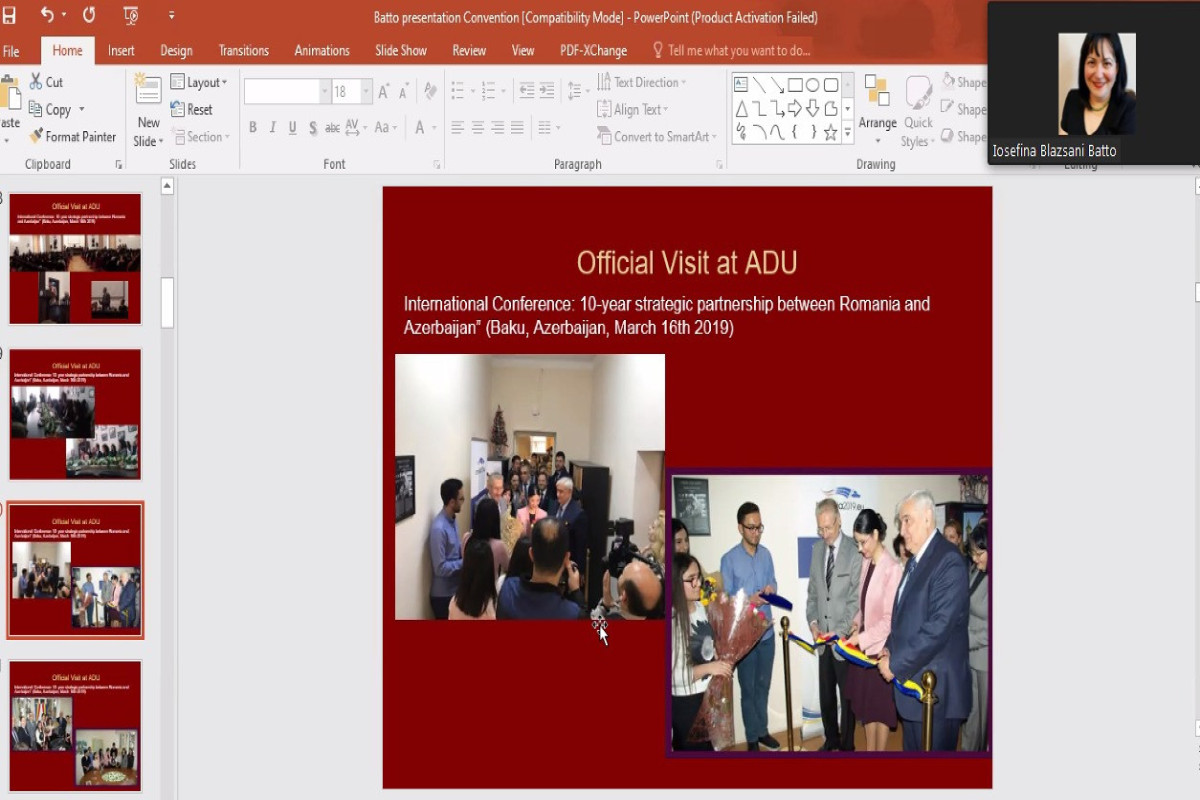Image resolution: width=1200 pixels, height=800 pixels.
Task: Click Clear All Formatting icon
Action: click(x=430, y=91)
